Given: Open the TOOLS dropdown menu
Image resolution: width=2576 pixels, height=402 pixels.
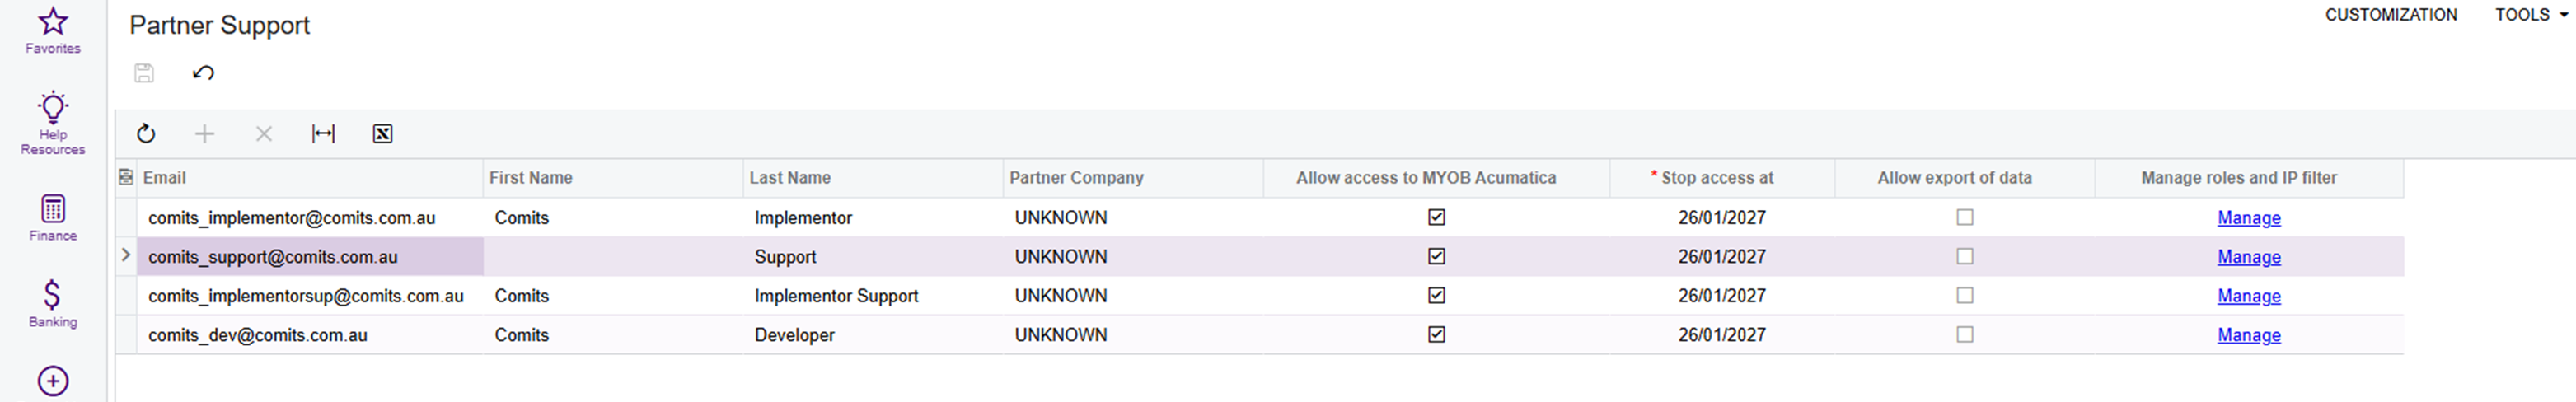Looking at the screenshot, I should click(x=2530, y=15).
